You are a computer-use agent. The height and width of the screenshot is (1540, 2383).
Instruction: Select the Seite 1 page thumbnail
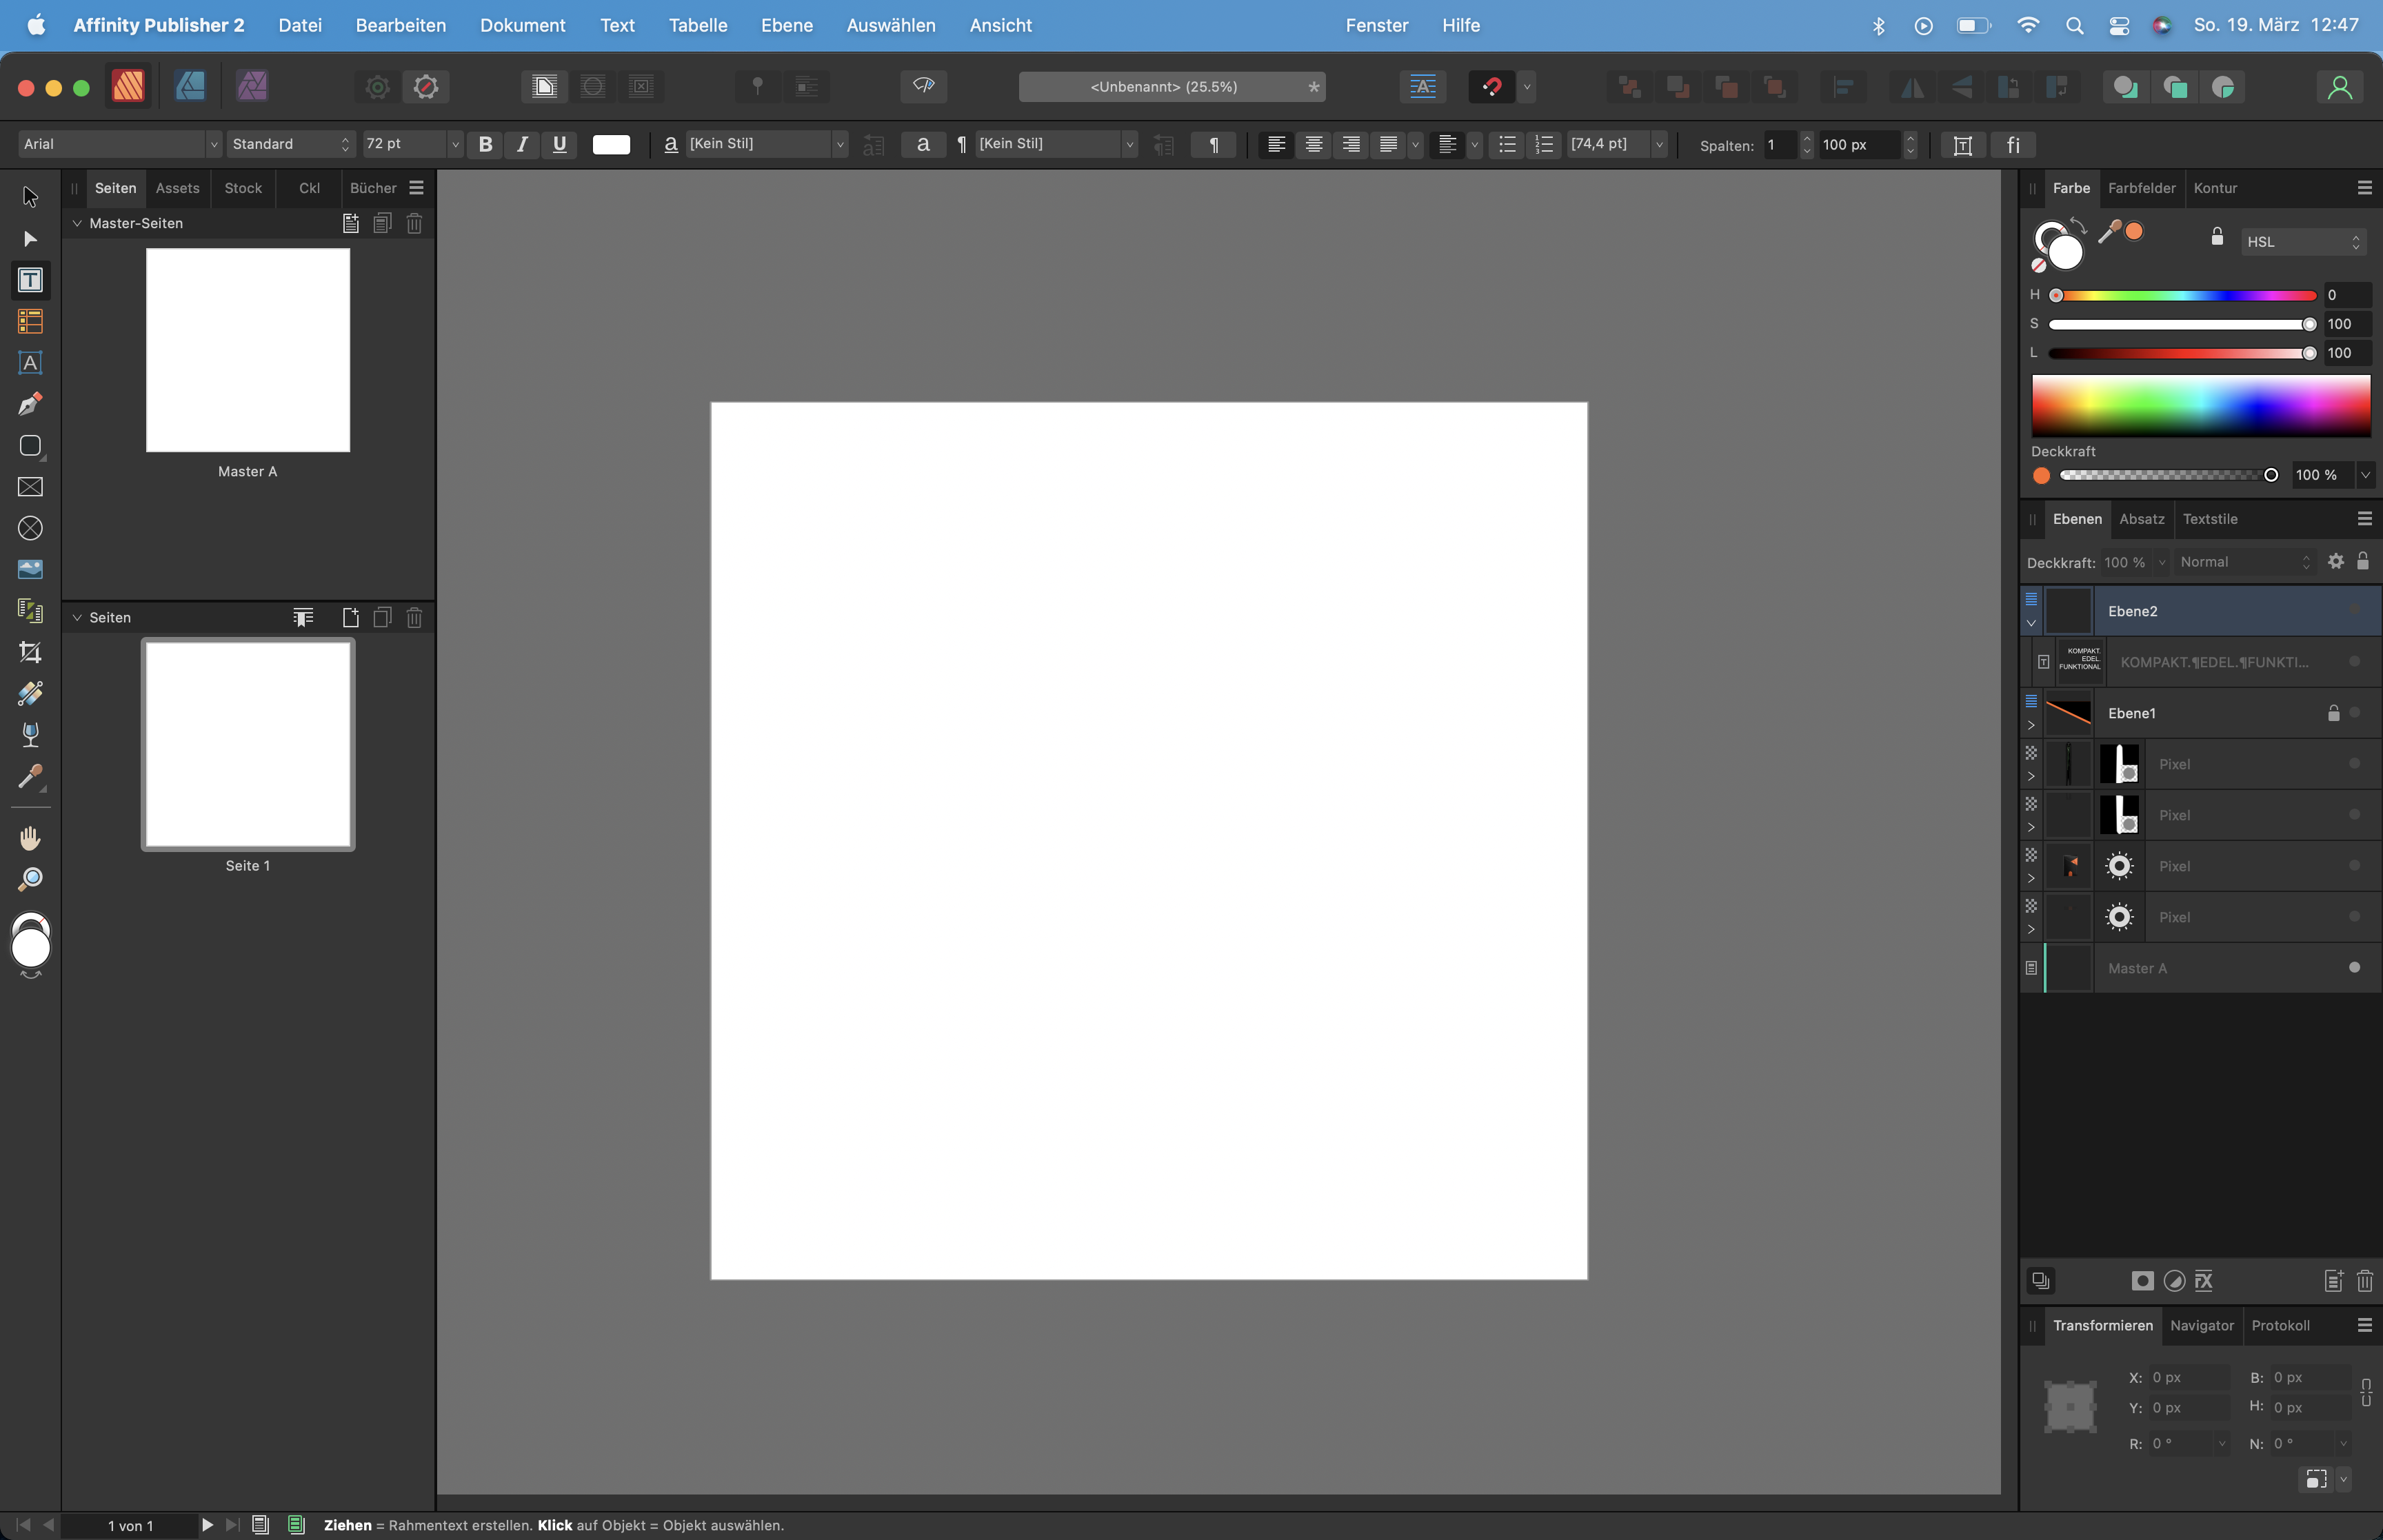pos(248,745)
